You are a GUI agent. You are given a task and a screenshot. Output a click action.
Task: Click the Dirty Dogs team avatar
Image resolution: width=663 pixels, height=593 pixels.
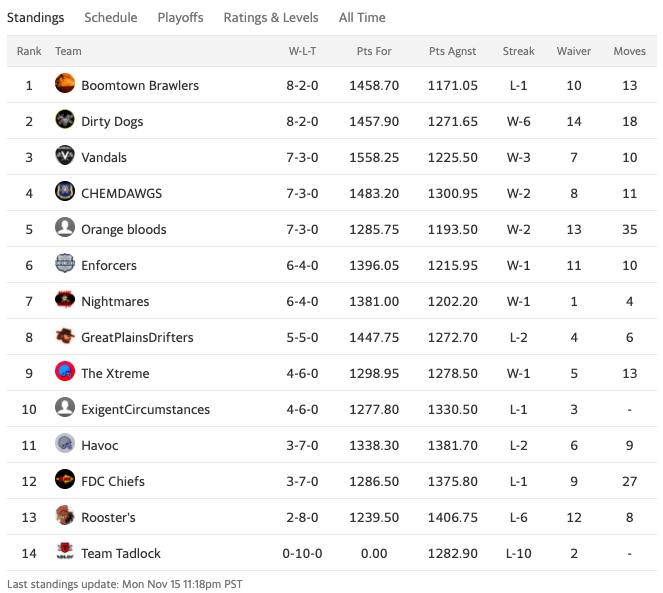[x=65, y=119]
